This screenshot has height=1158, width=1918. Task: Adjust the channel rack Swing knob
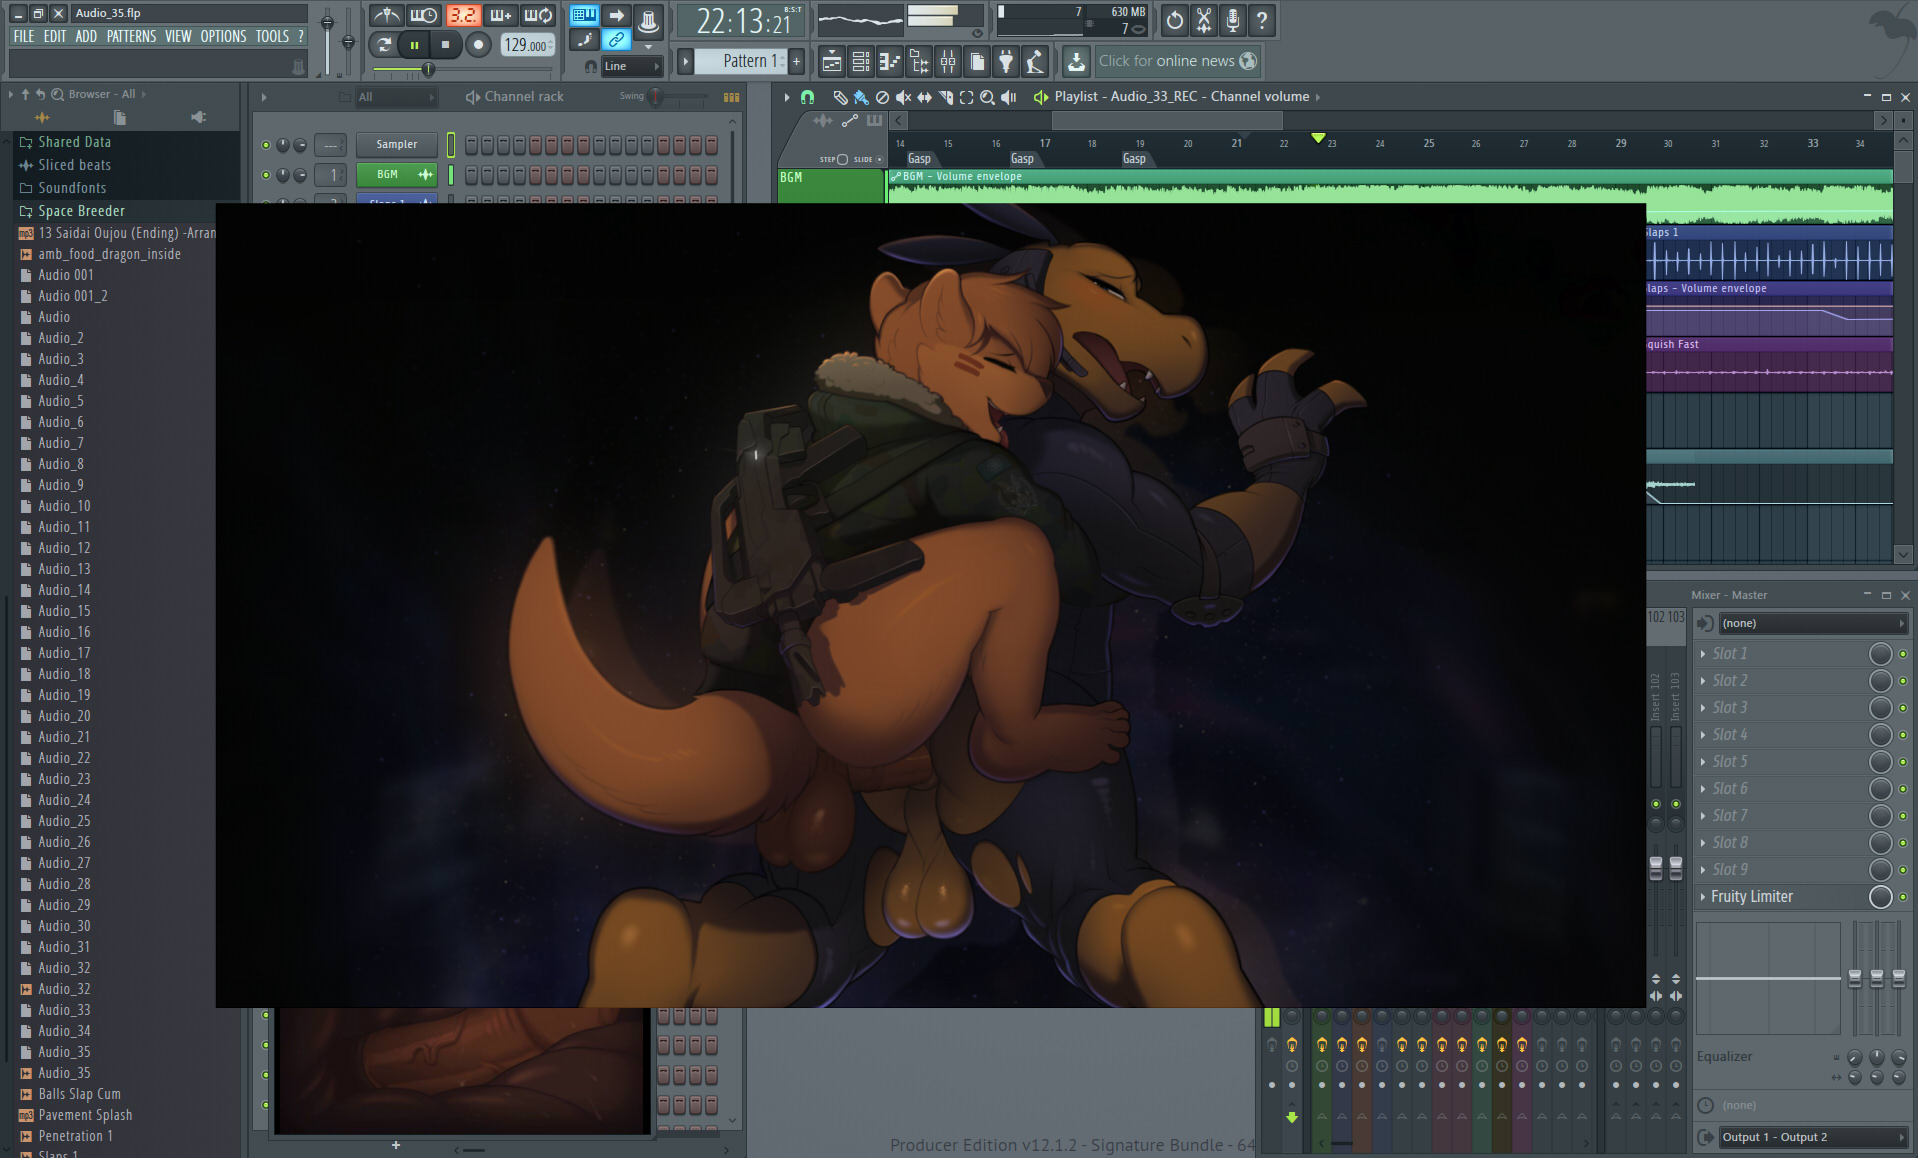655,97
